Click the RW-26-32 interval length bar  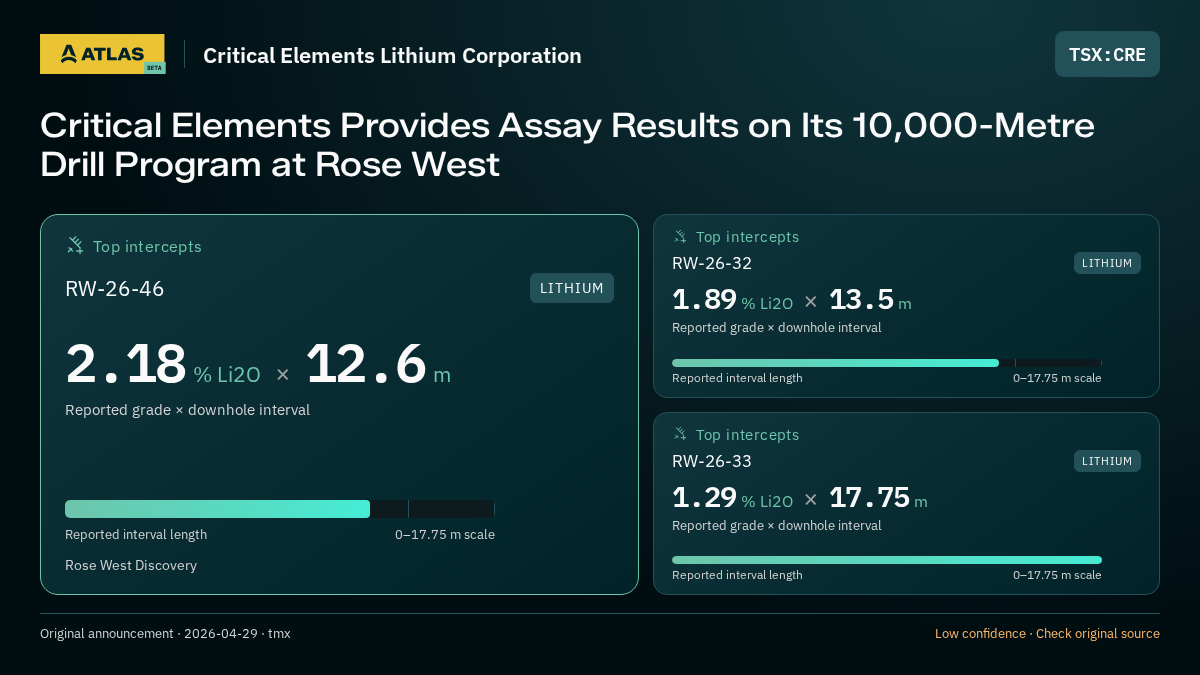pos(887,363)
